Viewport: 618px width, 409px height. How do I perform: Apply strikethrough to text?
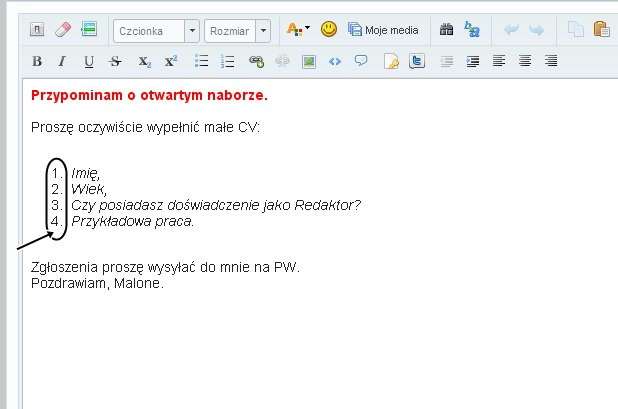click(116, 61)
